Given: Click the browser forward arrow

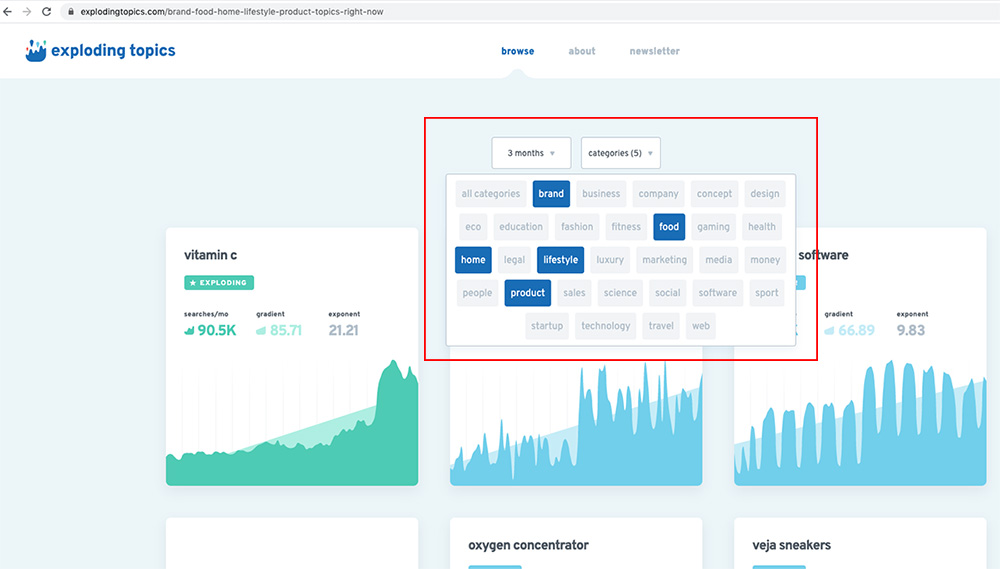Looking at the screenshot, I should pyautogui.click(x=27, y=12).
